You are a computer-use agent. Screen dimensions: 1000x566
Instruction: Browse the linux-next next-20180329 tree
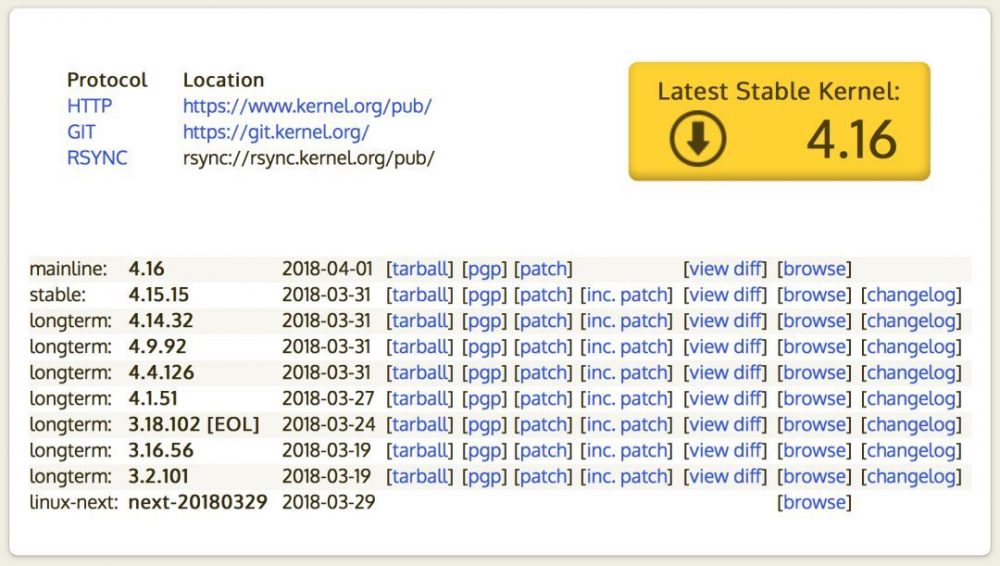[x=814, y=502]
